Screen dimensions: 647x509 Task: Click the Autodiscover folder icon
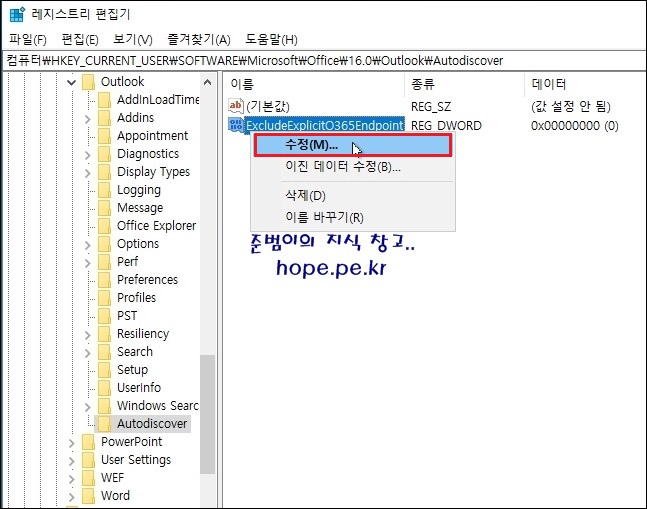[104, 424]
